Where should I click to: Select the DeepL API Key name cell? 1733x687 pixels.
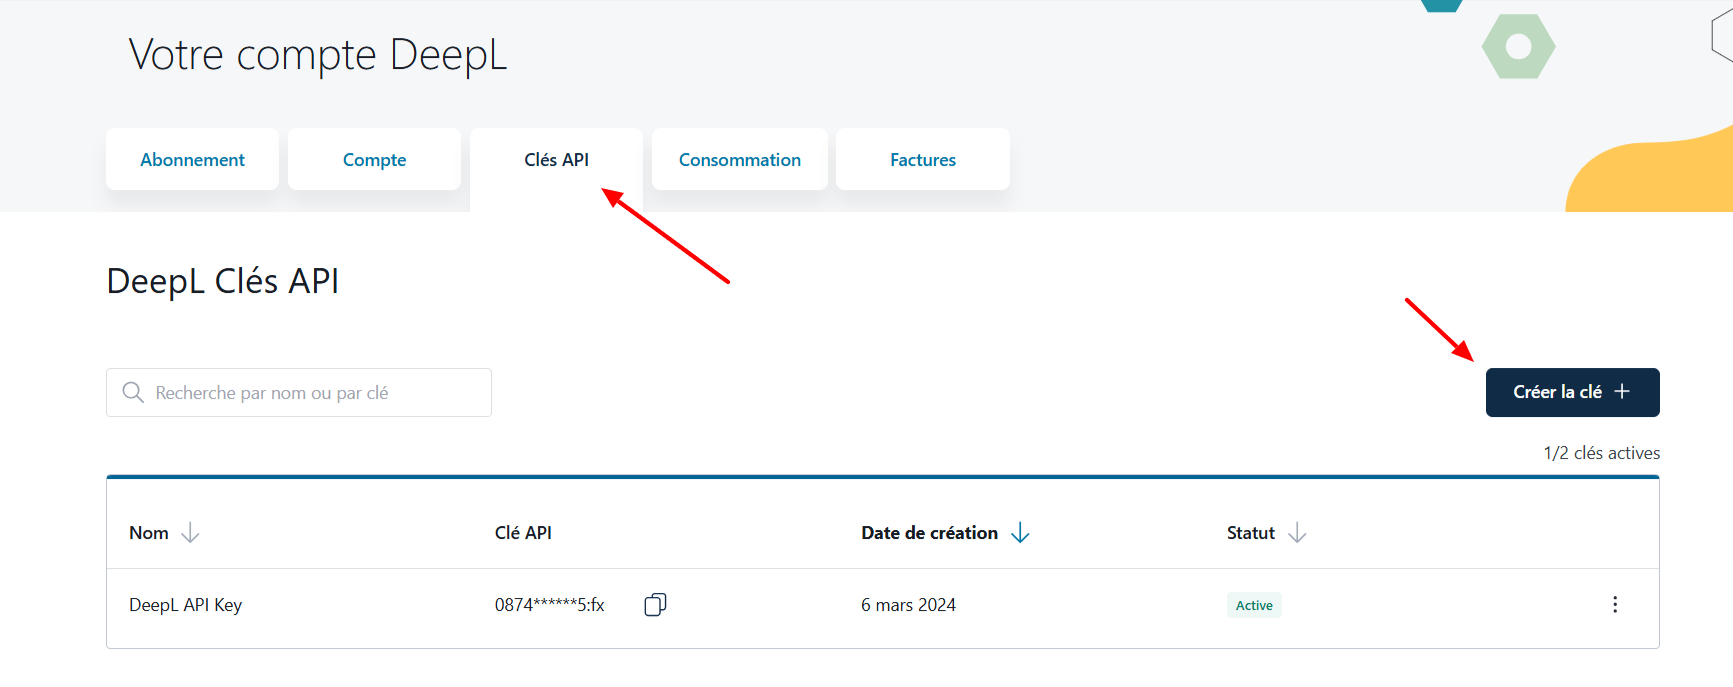coord(186,605)
